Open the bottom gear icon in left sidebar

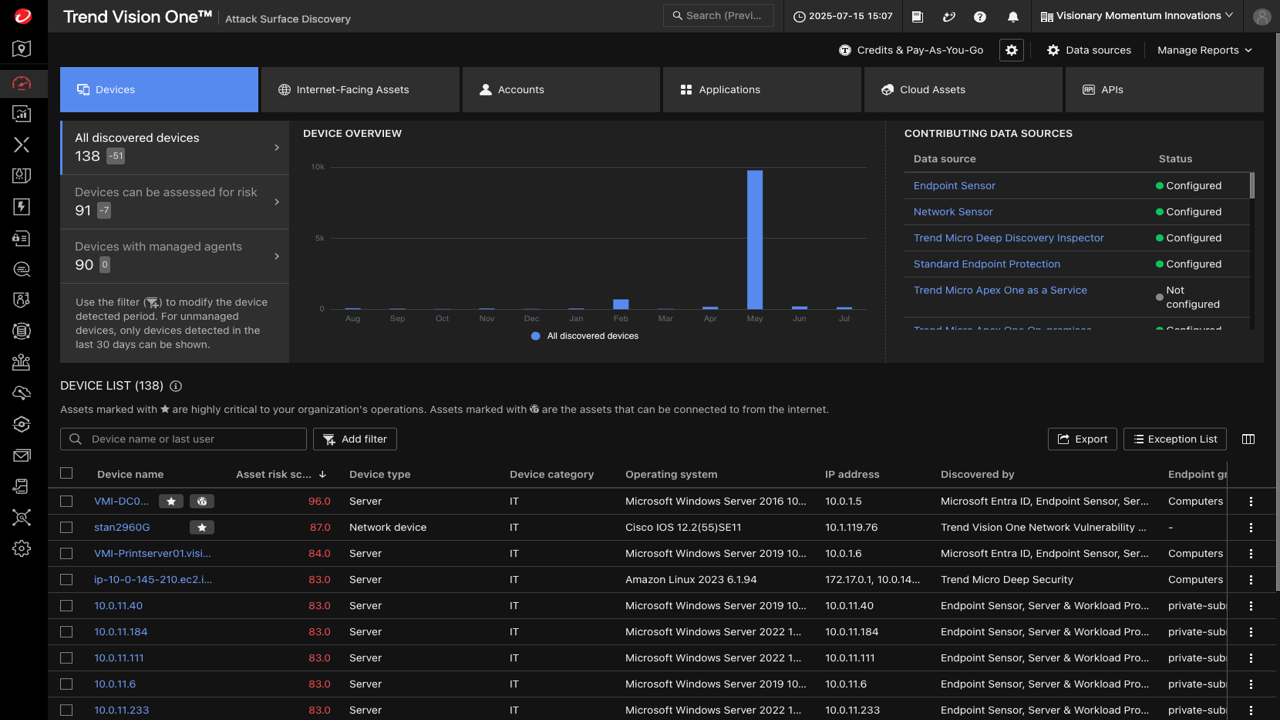point(22,549)
